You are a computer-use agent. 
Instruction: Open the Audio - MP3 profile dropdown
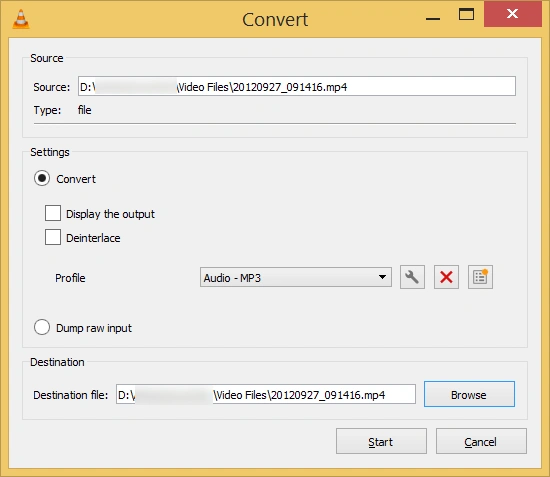(x=296, y=277)
